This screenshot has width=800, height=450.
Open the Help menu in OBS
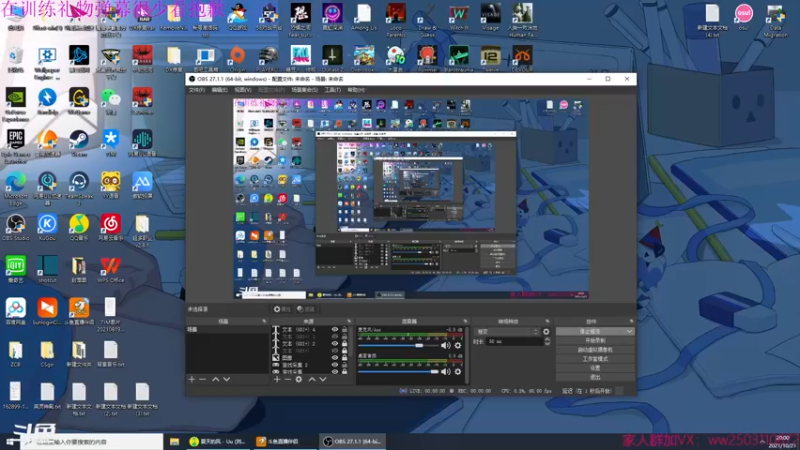pos(356,90)
